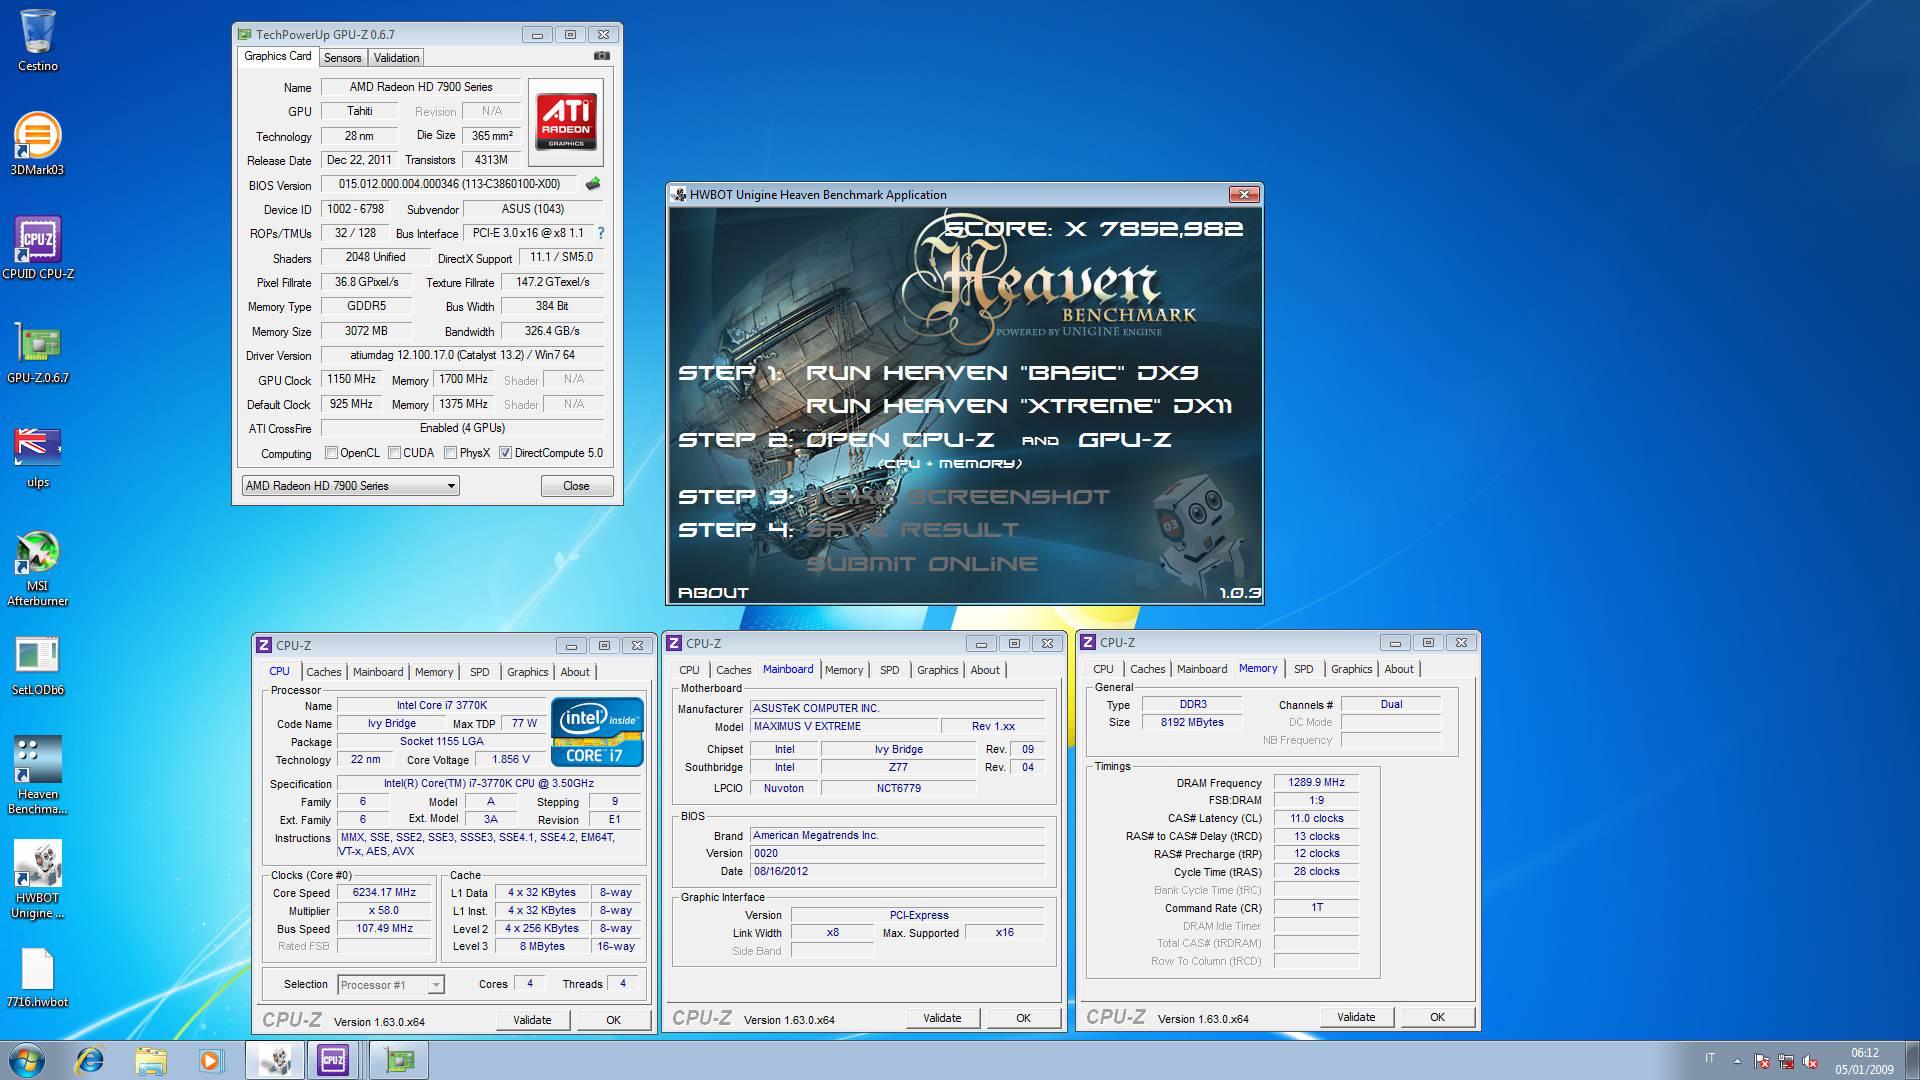Open SPD tab in the left CPU-Z window

coord(480,672)
